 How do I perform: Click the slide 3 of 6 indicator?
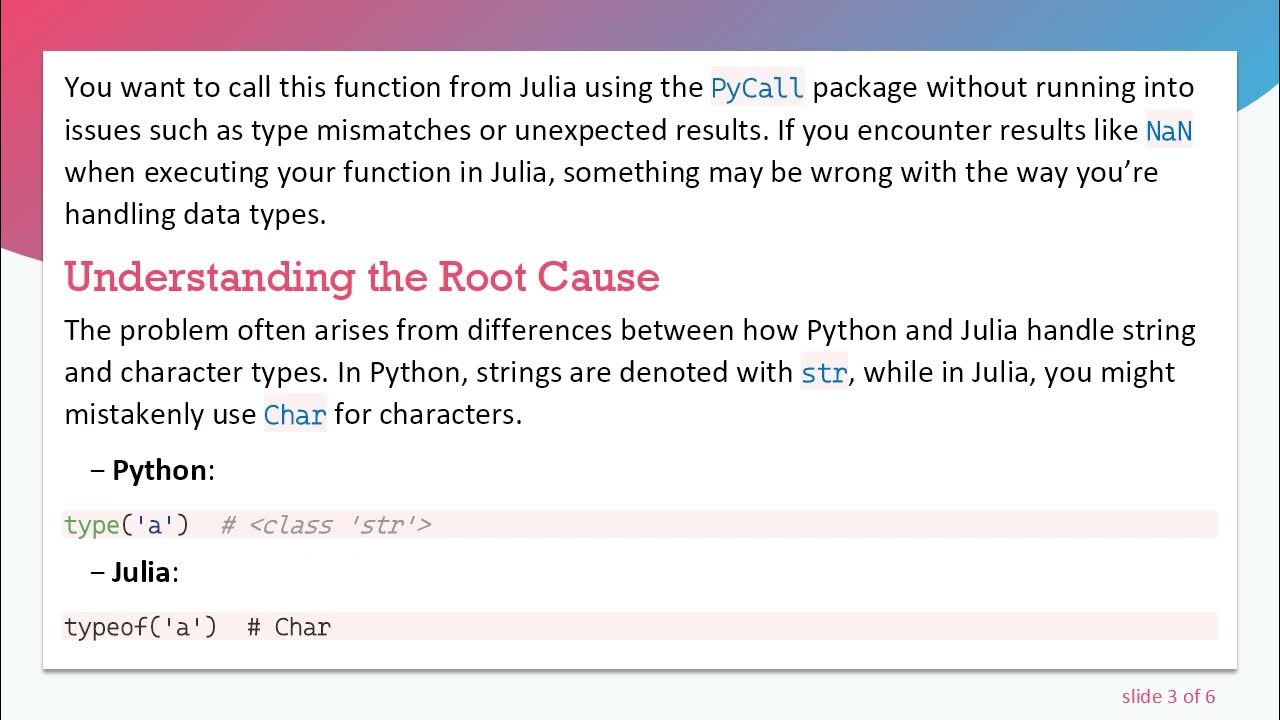pos(1168,697)
